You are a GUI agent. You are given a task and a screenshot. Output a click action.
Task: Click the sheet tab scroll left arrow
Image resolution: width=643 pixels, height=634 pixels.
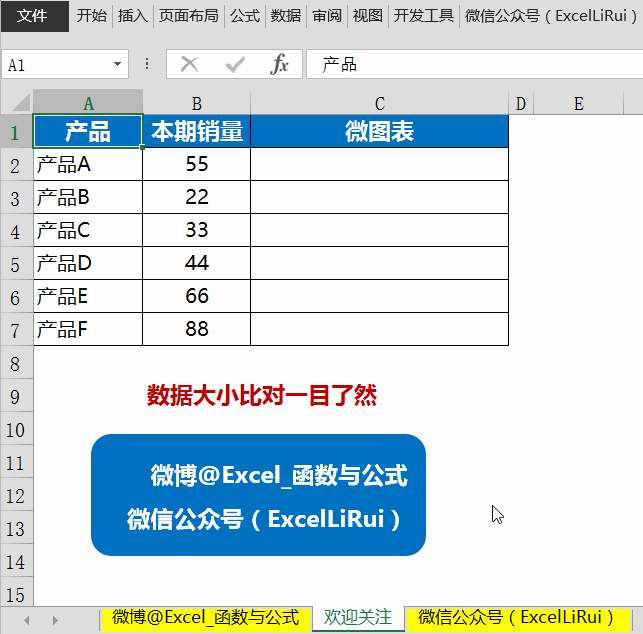(x=27, y=620)
